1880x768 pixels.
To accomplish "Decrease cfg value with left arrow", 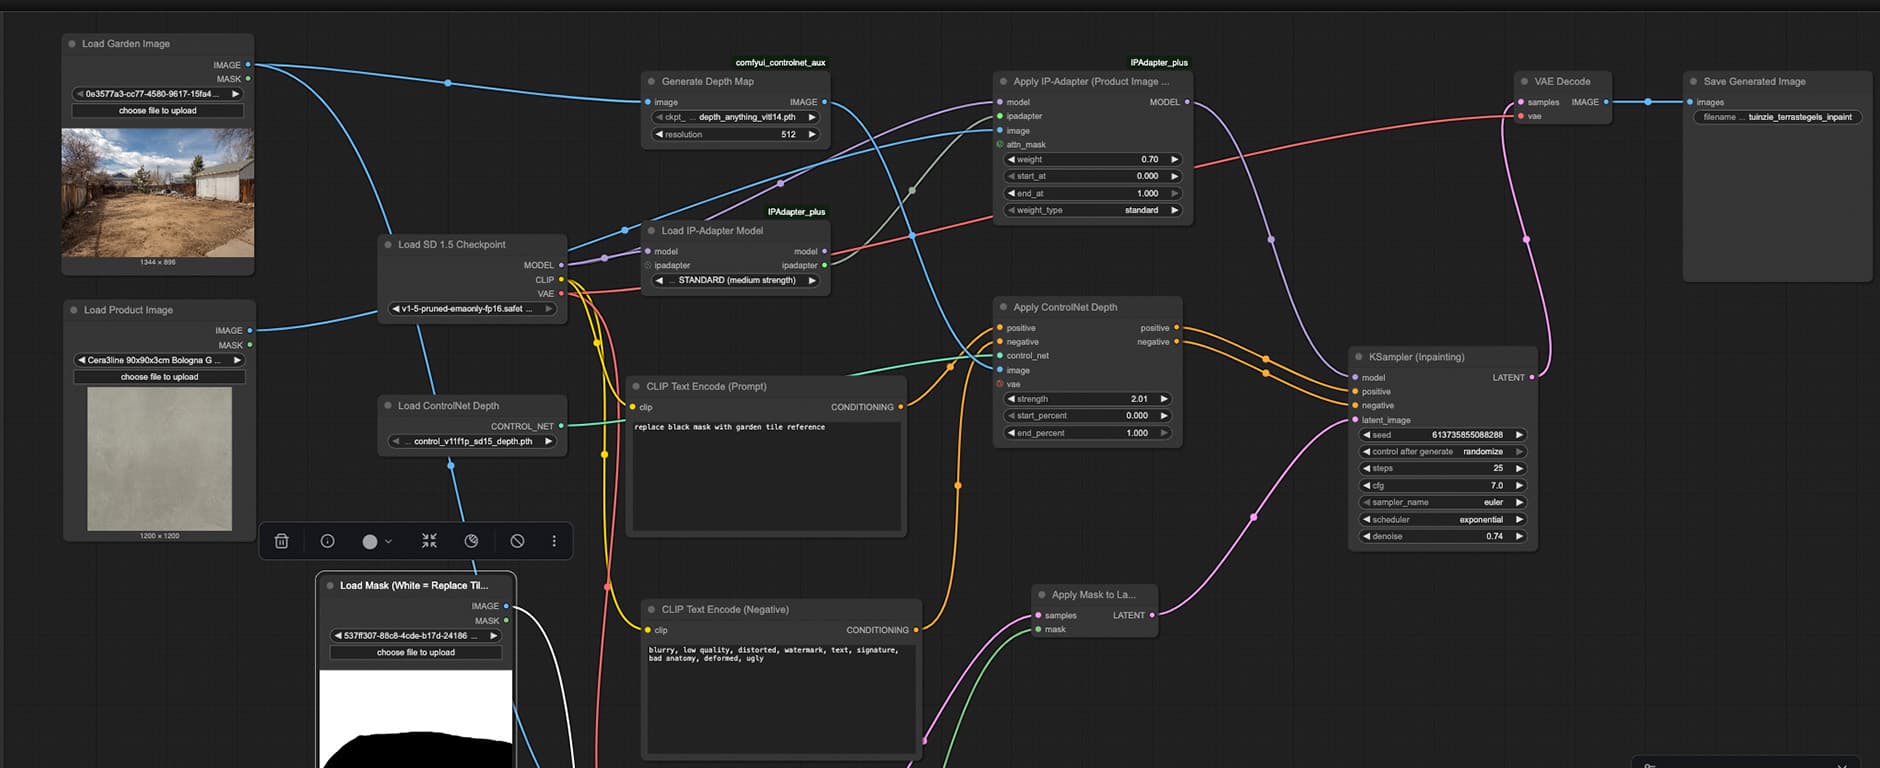I will click(1366, 485).
